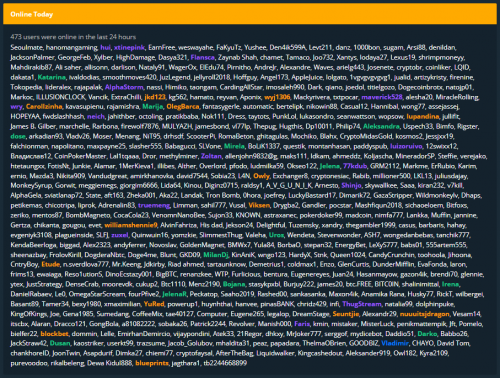
Task: Click the first username Seoulmate
Action: coord(26,47)
